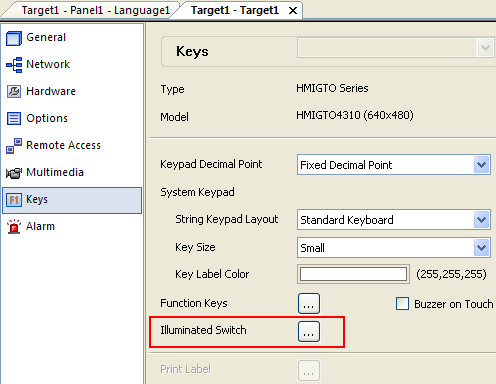The height and width of the screenshot is (384, 496).
Task: Pick the Key Label Color swatch
Action: tap(353, 274)
